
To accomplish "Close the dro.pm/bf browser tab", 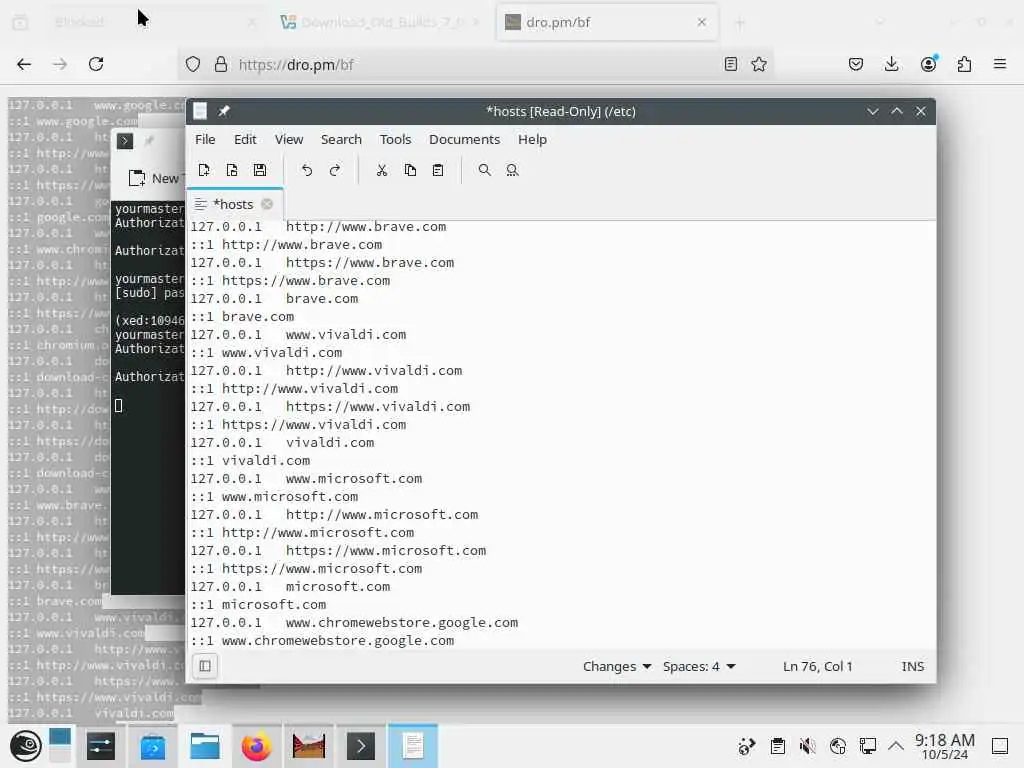I will click(x=701, y=22).
